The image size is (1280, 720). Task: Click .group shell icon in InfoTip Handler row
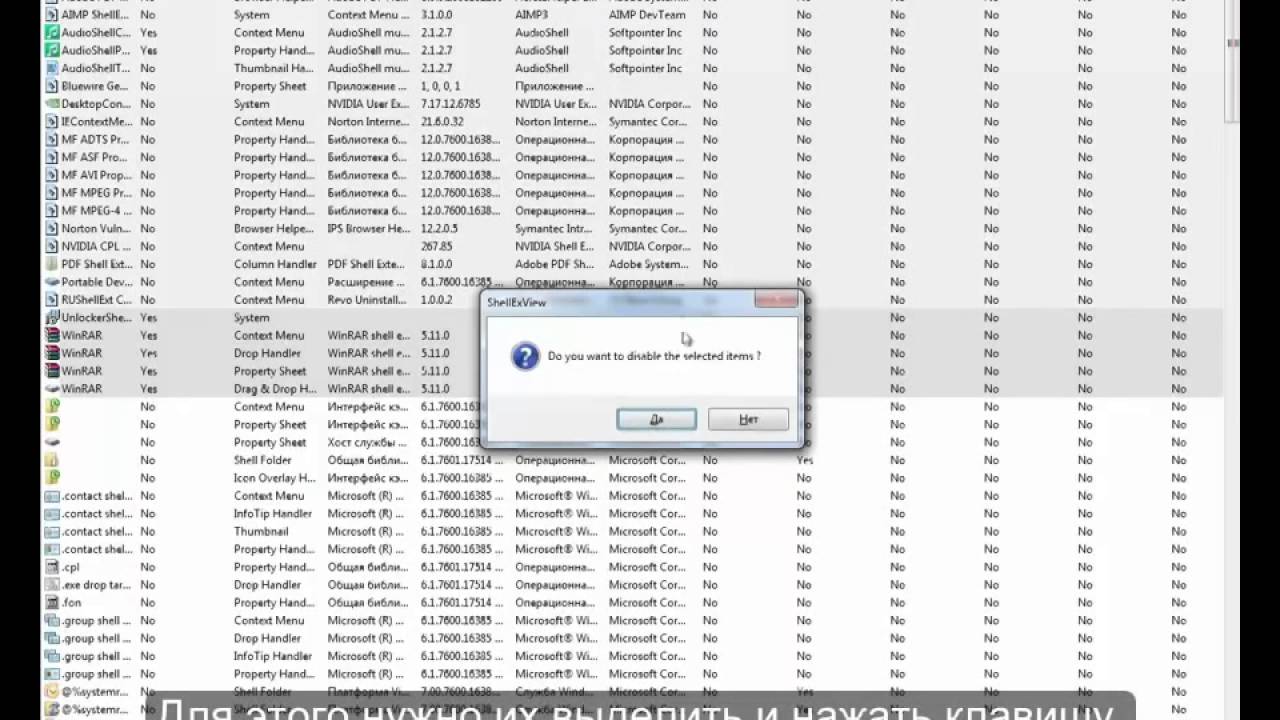point(52,657)
